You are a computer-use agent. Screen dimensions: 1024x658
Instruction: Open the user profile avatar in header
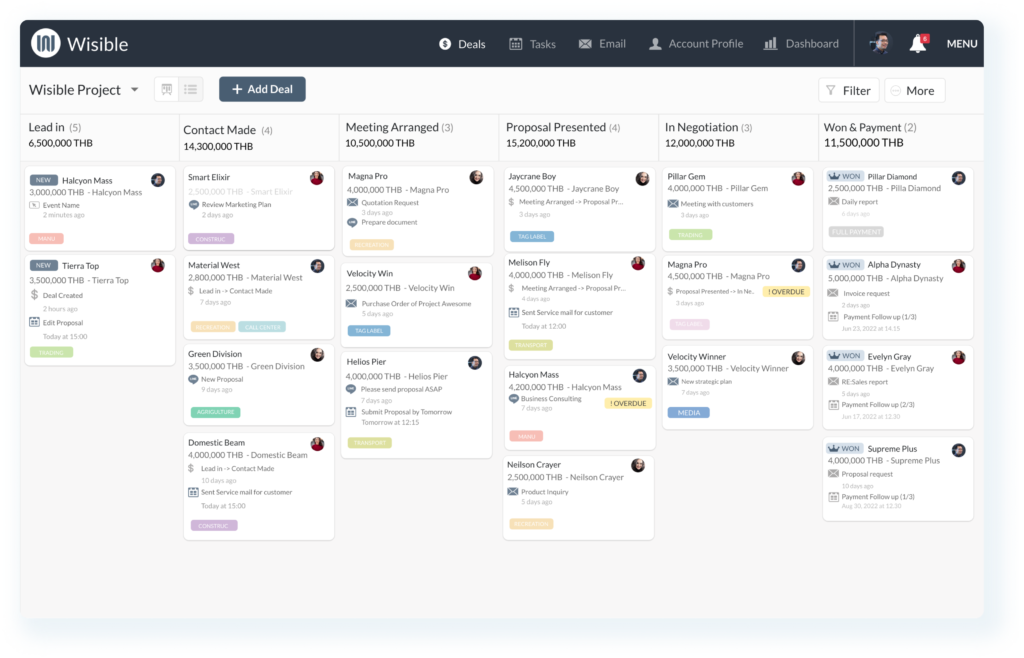point(880,44)
